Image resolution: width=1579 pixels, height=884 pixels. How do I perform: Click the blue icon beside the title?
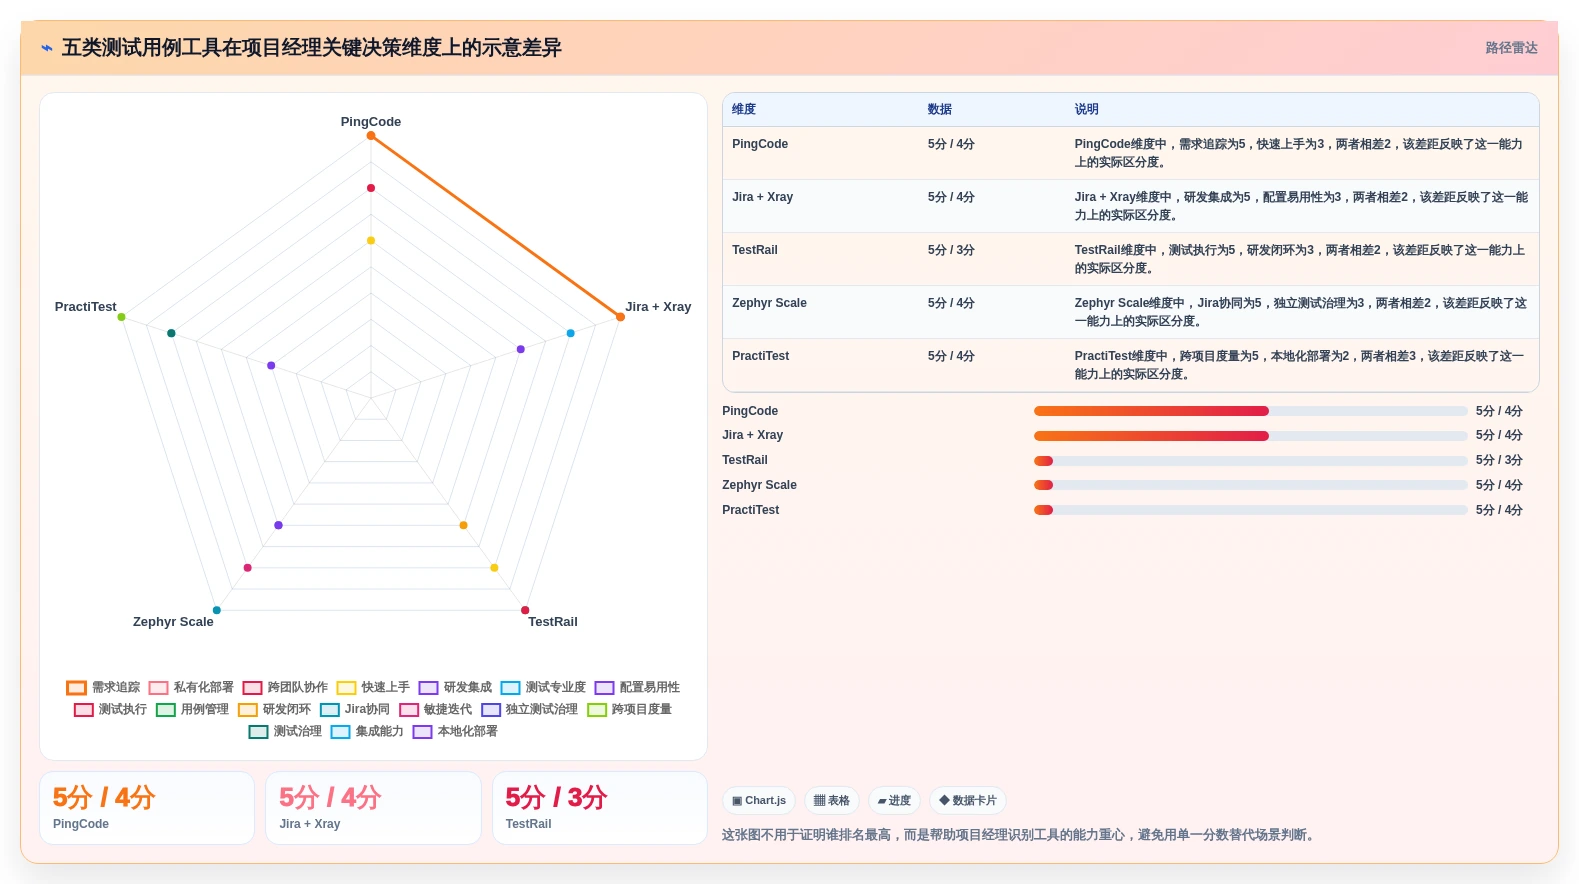(47, 48)
